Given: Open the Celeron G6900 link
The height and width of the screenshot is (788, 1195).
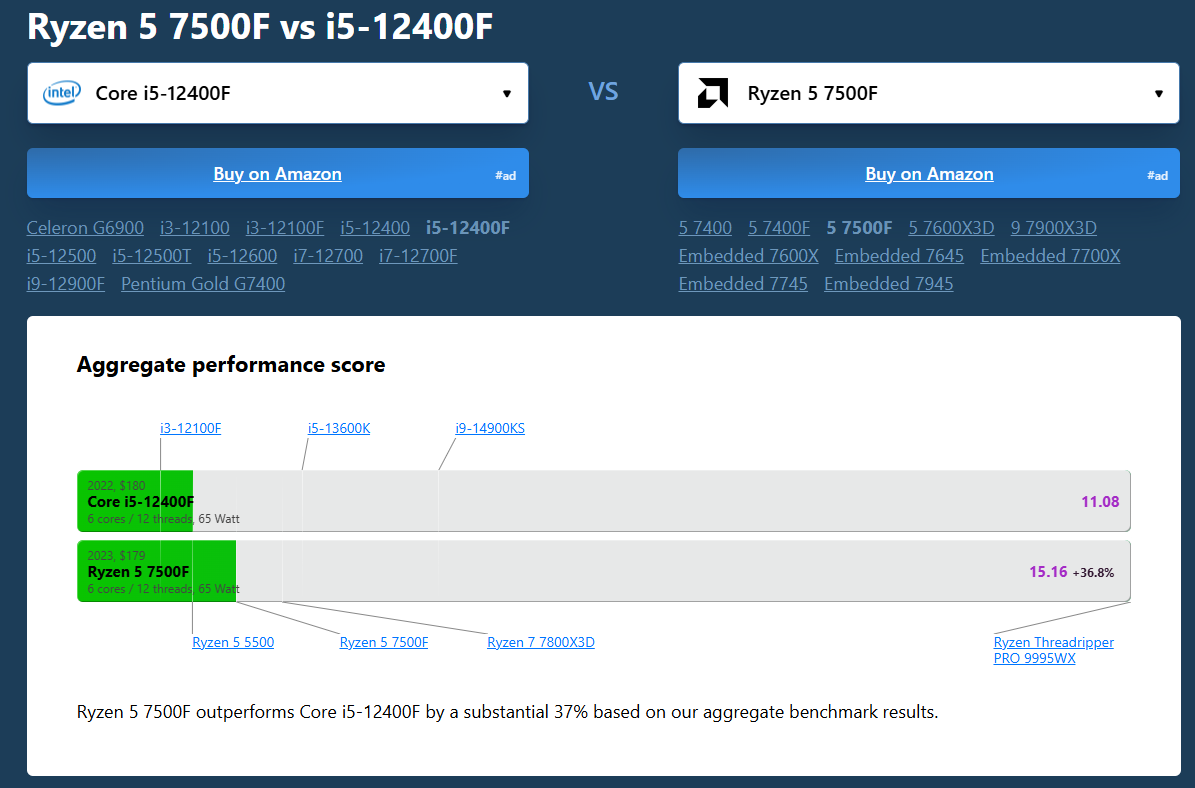Looking at the screenshot, I should point(85,228).
